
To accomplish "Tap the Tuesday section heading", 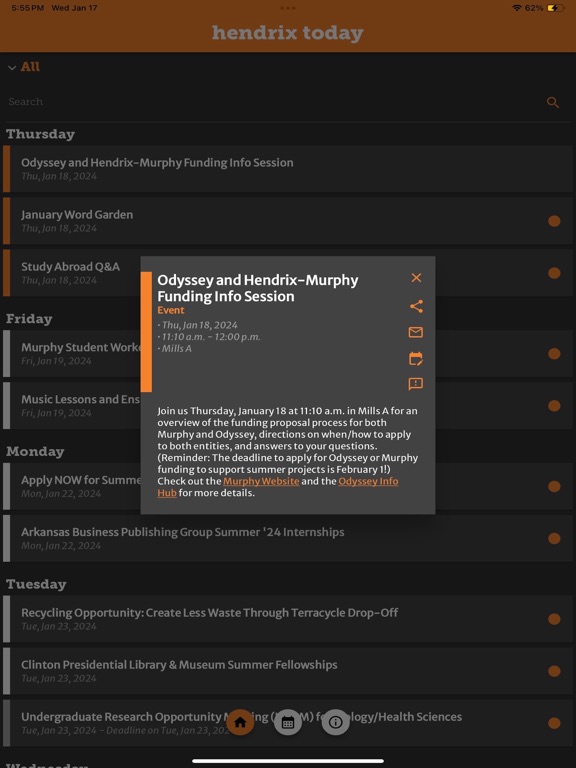I will point(36,584).
